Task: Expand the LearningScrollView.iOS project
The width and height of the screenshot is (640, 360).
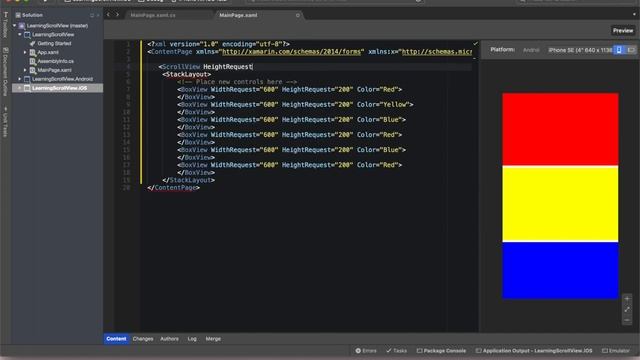Action: point(20,88)
